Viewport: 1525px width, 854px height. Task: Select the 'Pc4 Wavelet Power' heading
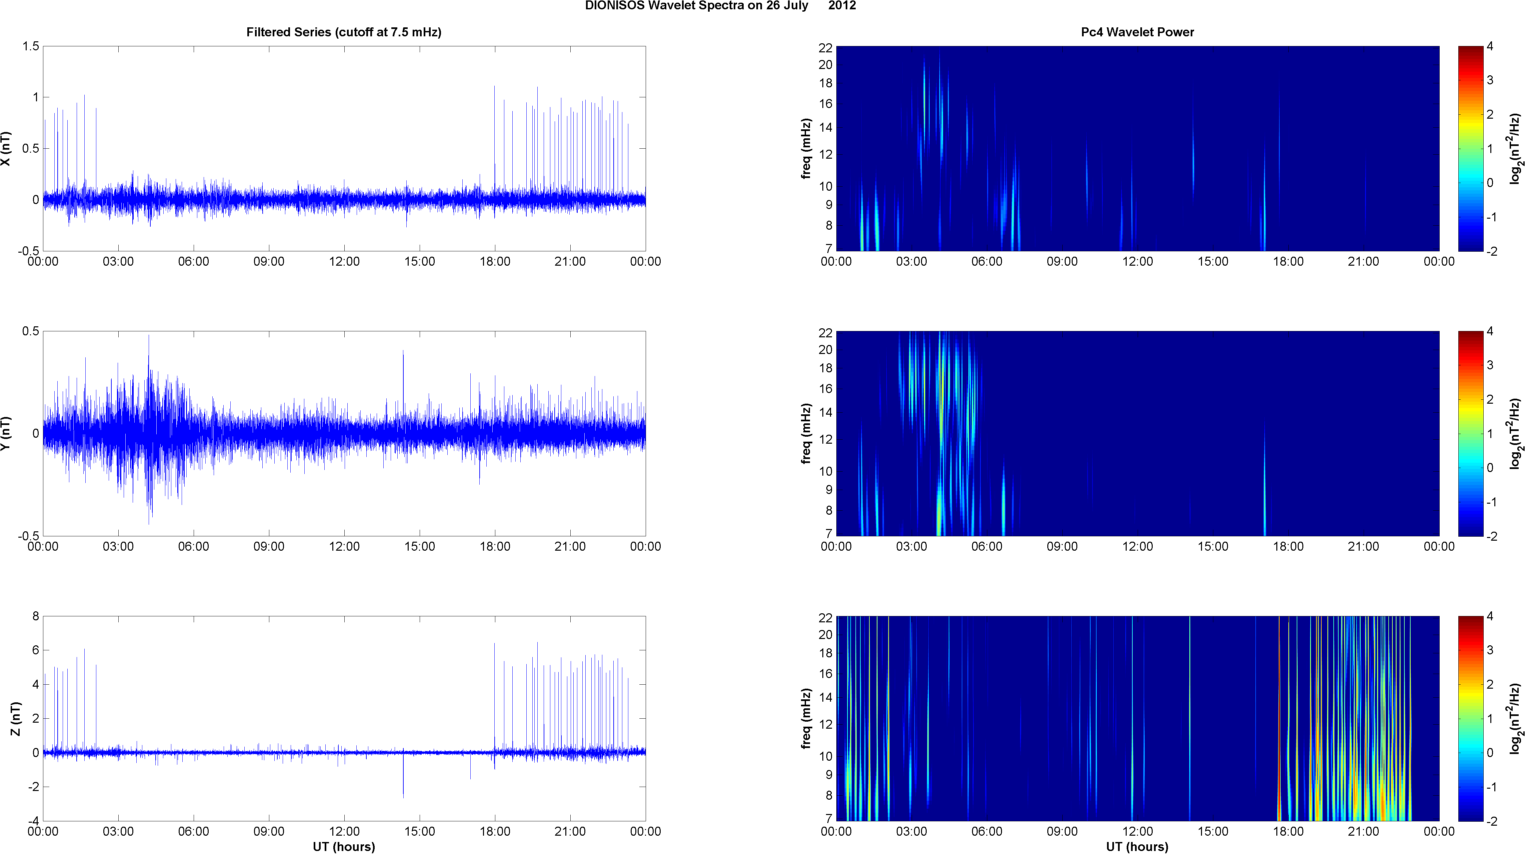(1137, 32)
